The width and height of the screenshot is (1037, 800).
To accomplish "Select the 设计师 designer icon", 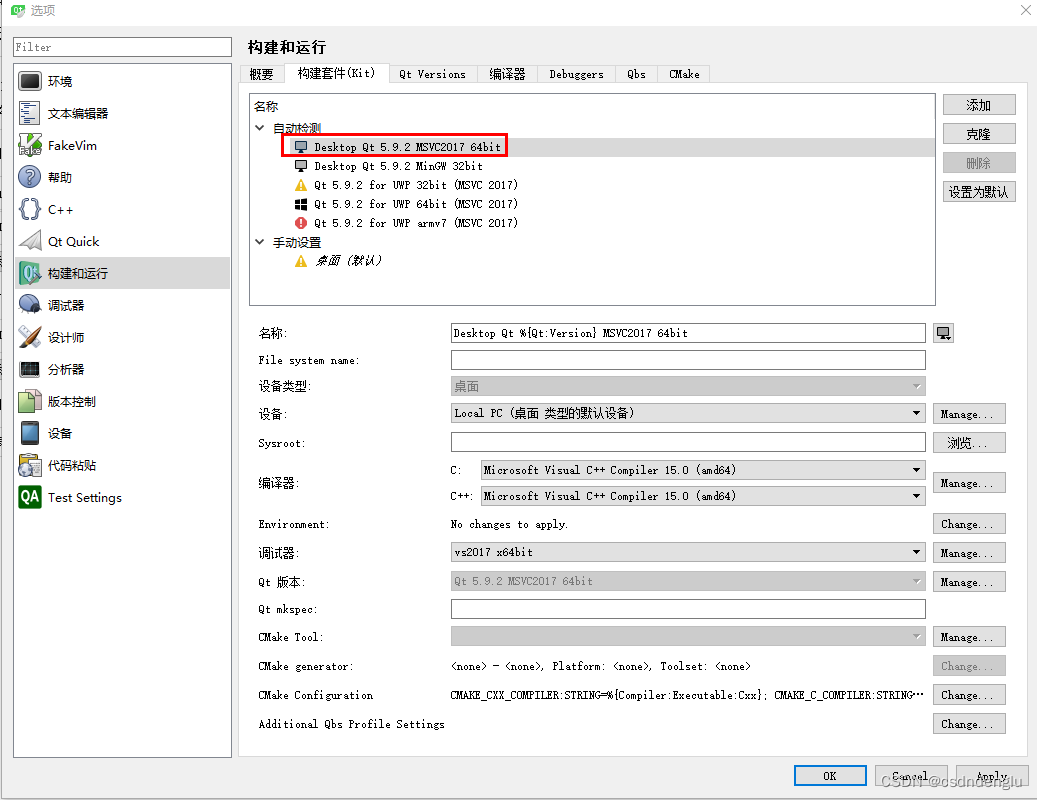I will click(x=30, y=337).
